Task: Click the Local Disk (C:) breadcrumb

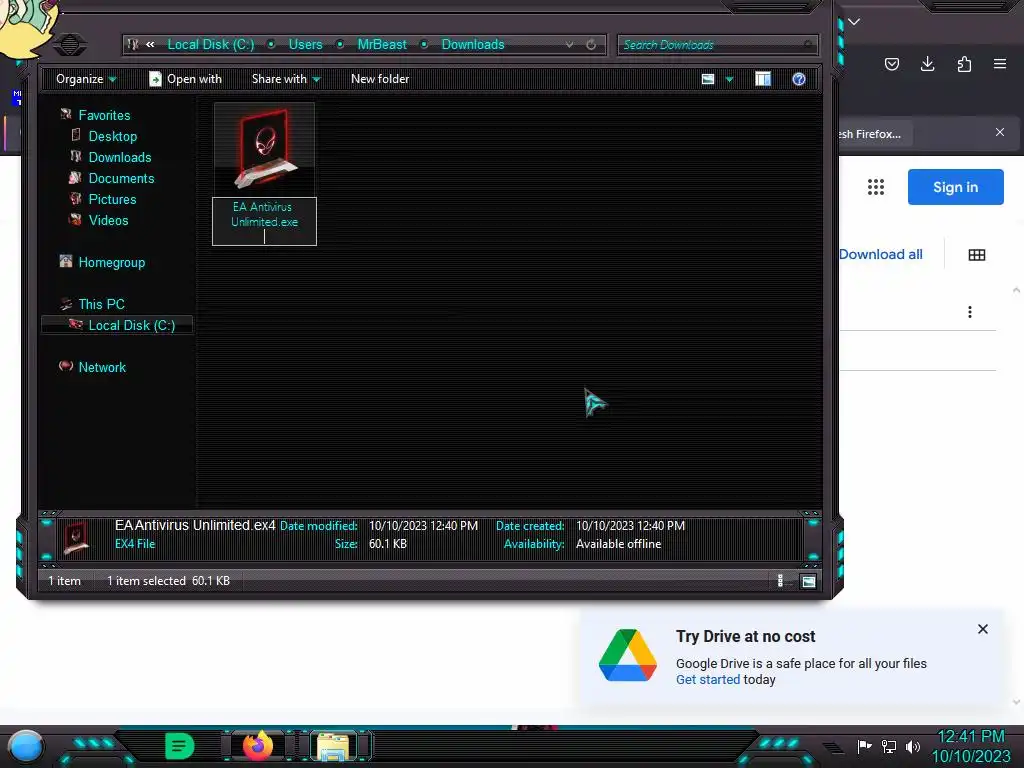Action: [211, 44]
